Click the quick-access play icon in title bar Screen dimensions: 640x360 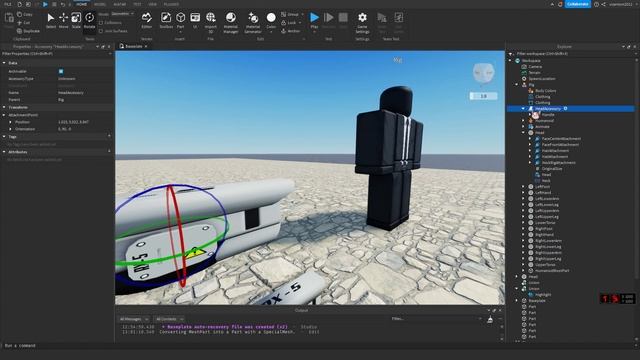point(45,4)
